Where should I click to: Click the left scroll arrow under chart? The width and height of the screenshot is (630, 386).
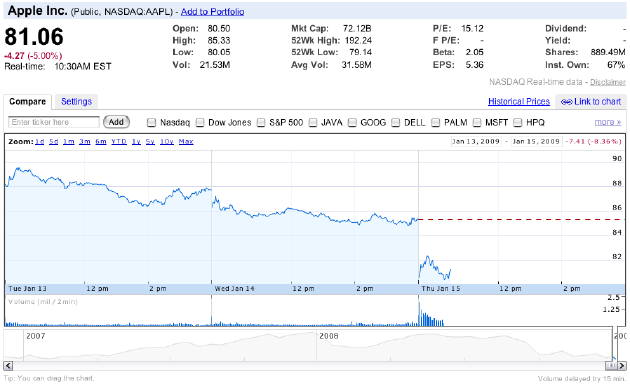click(8, 366)
